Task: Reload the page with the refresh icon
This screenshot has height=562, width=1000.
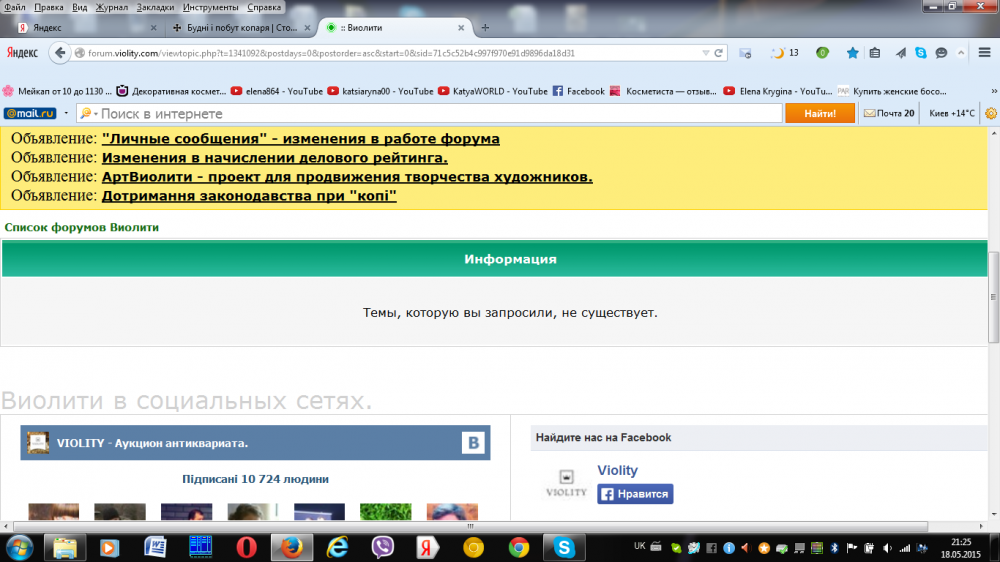Action: [x=718, y=53]
